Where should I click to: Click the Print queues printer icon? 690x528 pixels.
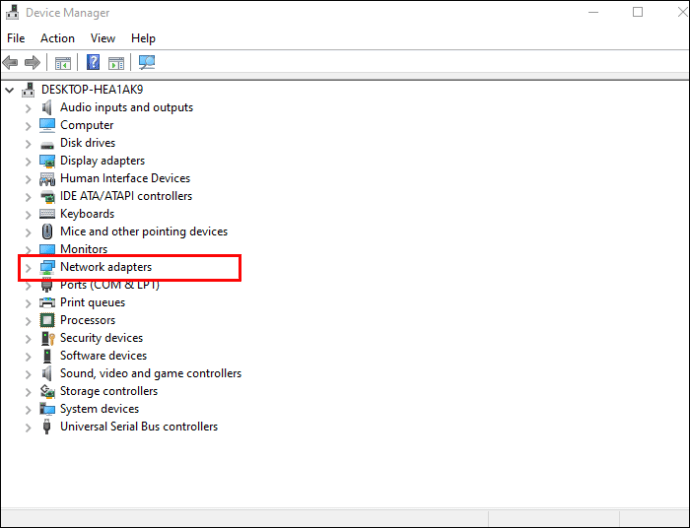pyautogui.click(x=47, y=302)
